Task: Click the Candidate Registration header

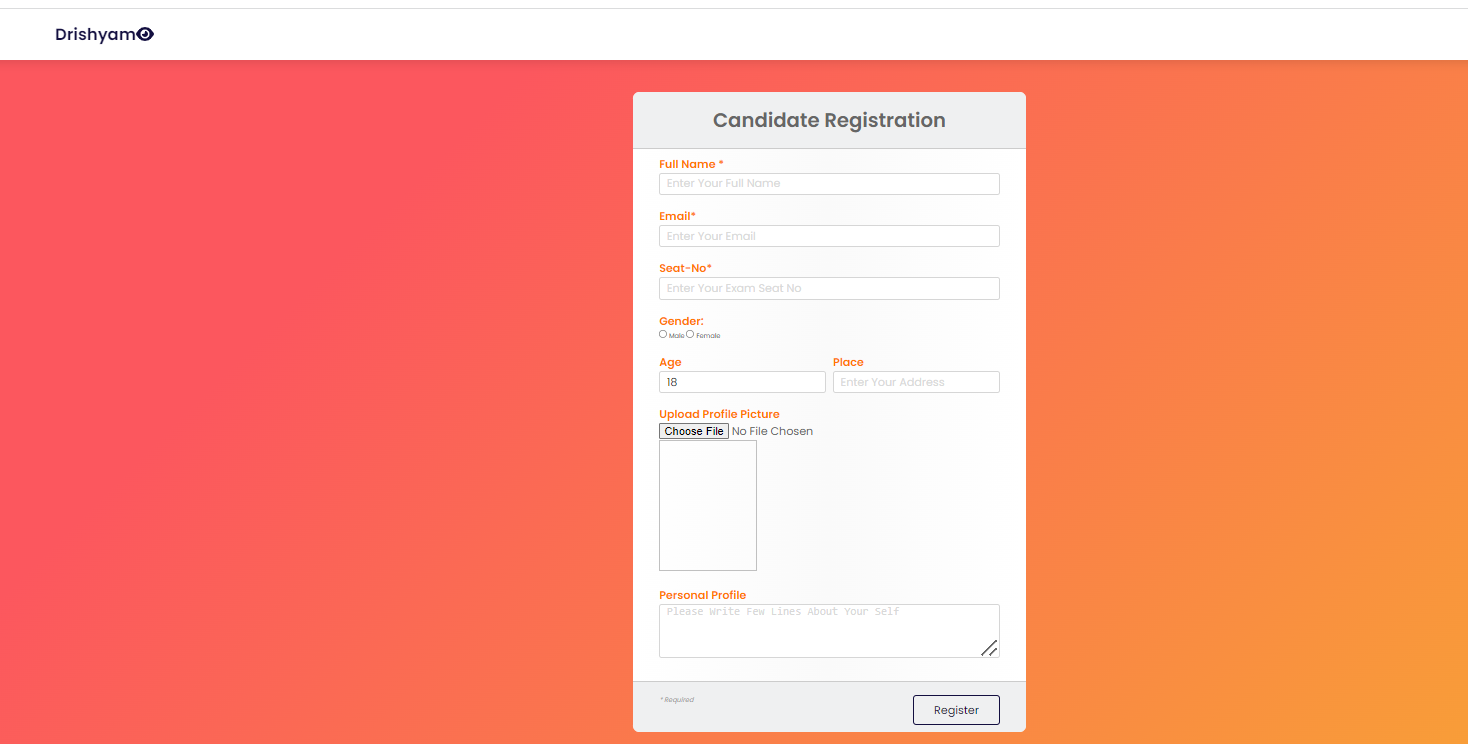Action: pos(829,119)
